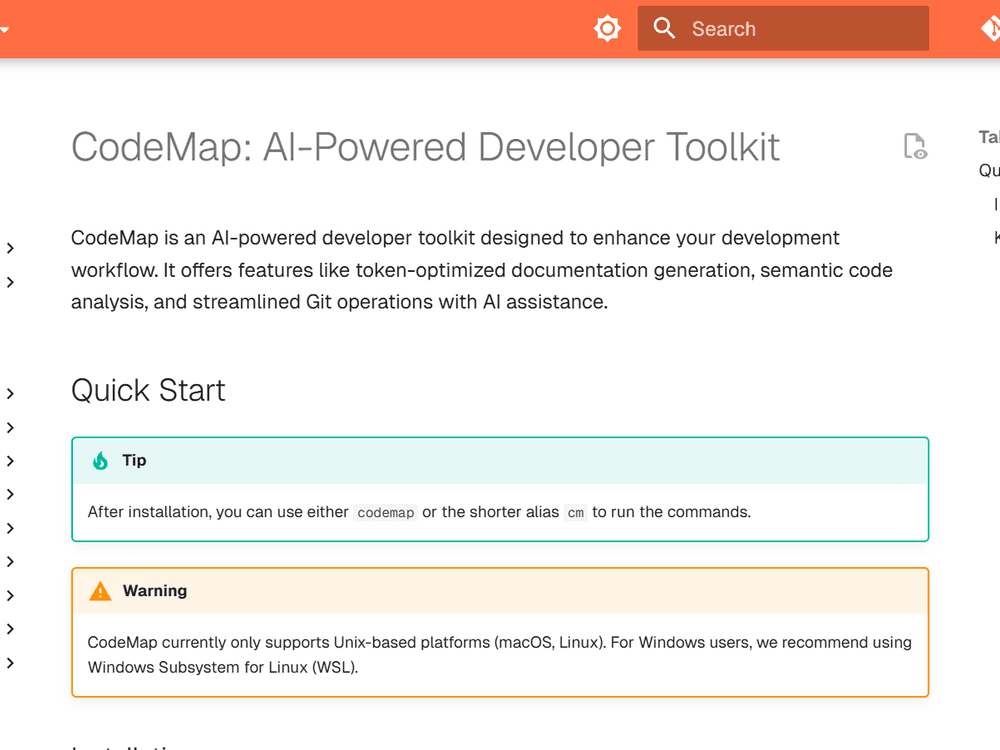Expand the topmost sidebar navigation chevron
The height and width of the screenshot is (750, 1000).
(x=10, y=248)
